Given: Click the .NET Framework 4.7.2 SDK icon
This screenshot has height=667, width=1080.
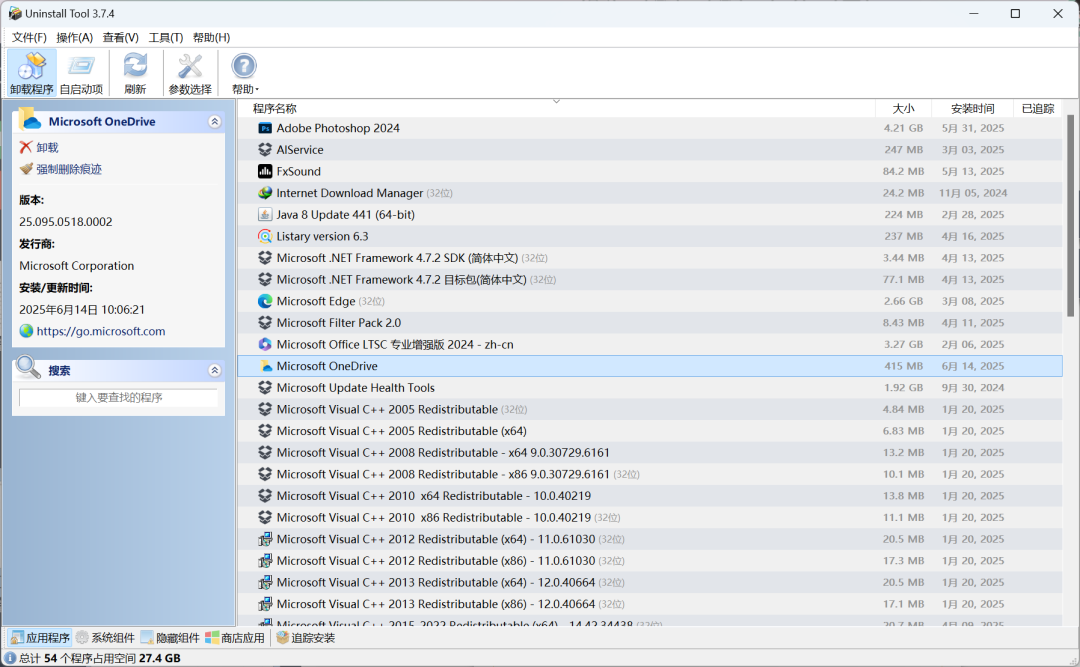Looking at the screenshot, I should pos(265,258).
